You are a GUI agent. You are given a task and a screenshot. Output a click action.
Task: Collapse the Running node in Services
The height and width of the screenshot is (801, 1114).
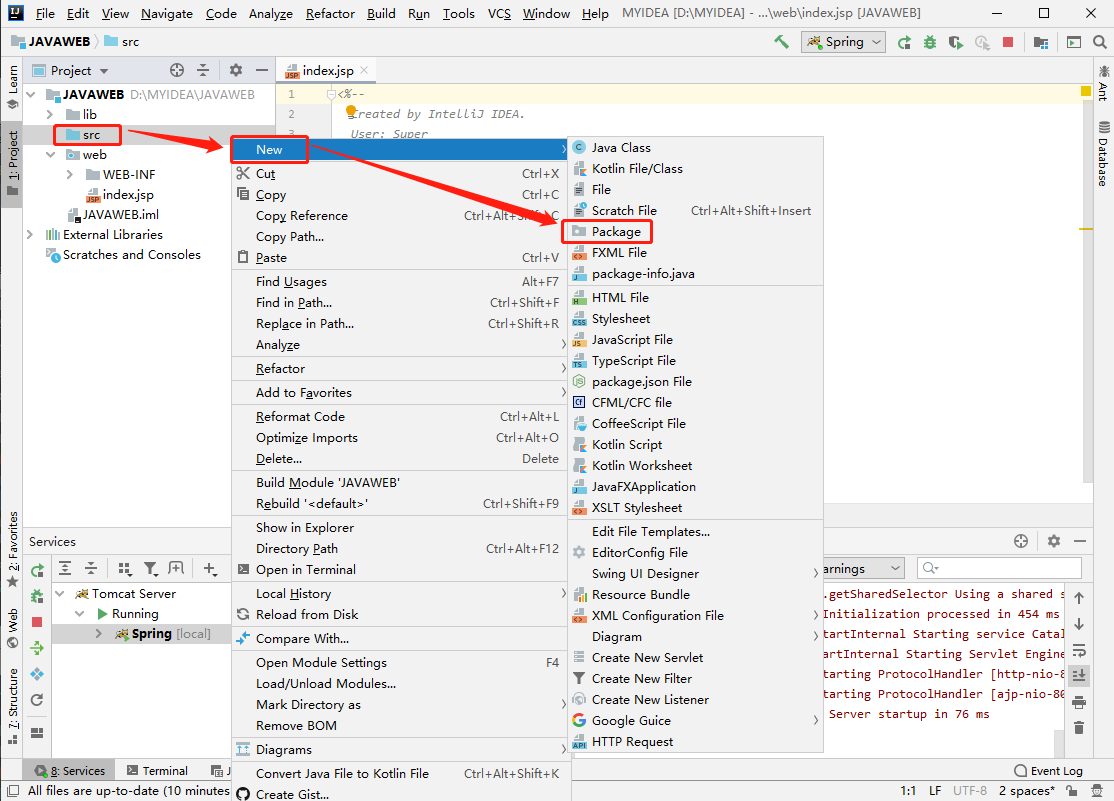(x=80, y=614)
